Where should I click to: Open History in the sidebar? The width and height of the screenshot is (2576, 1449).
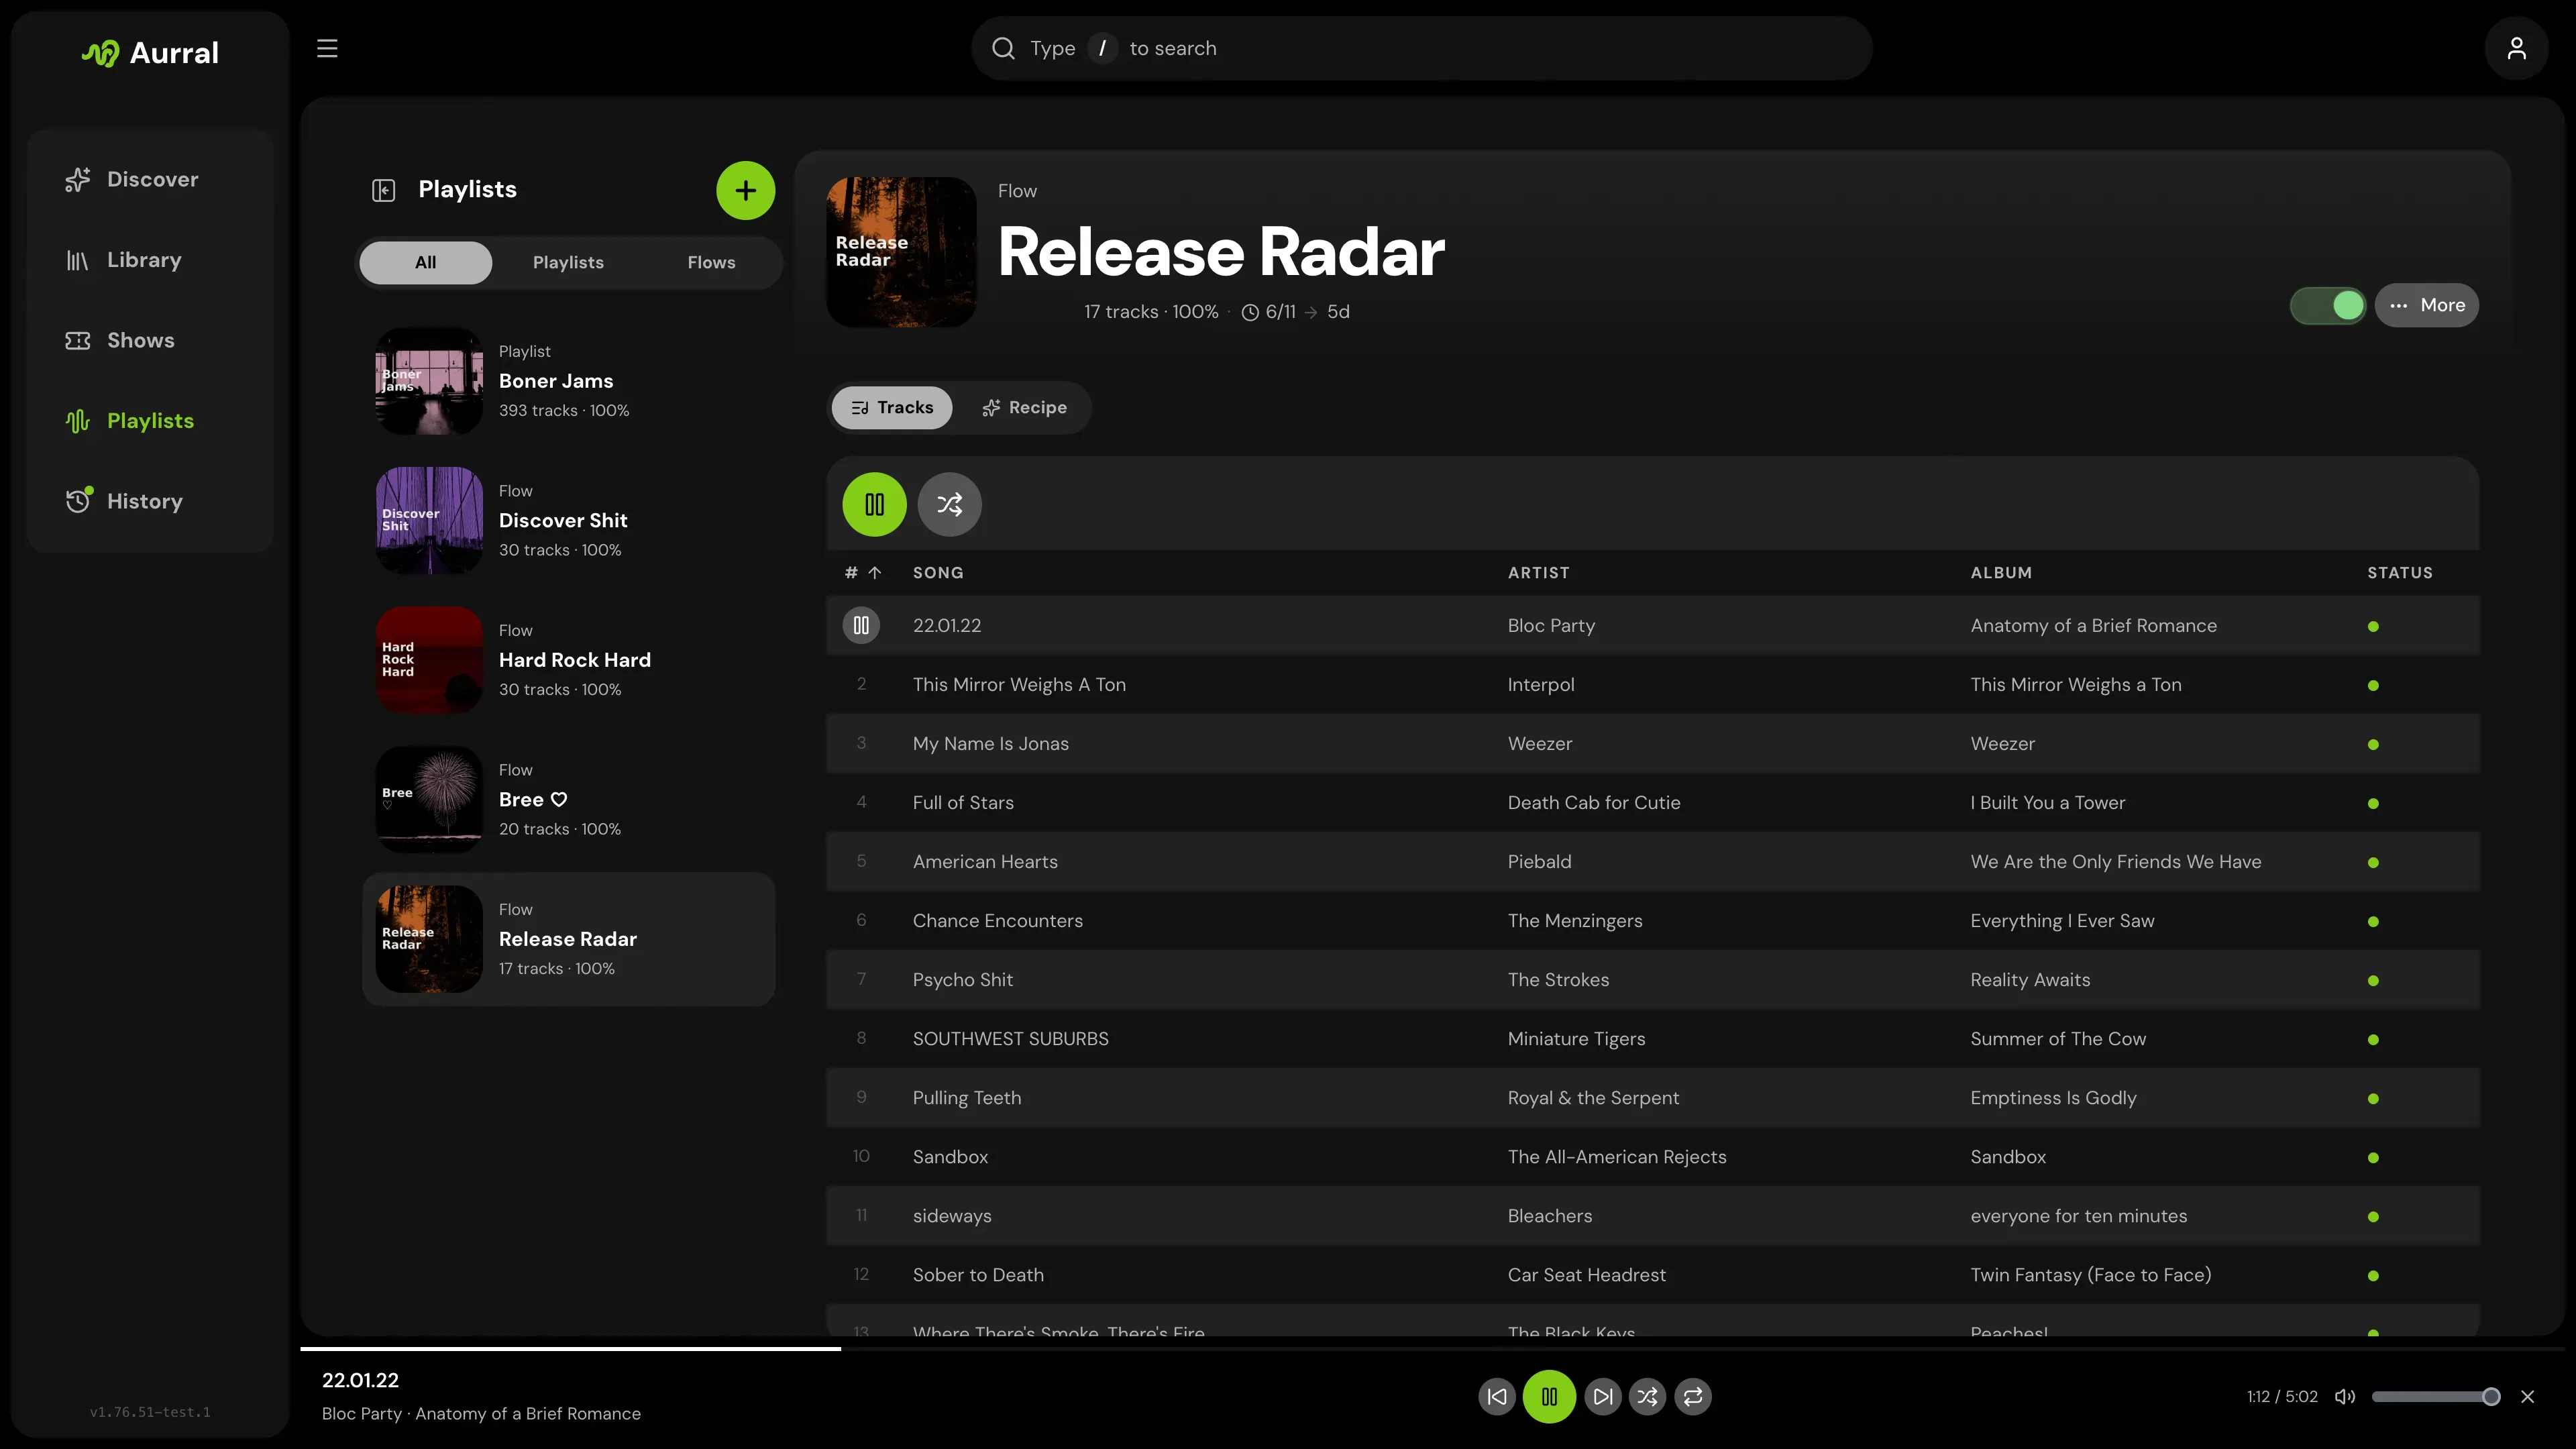151,501
